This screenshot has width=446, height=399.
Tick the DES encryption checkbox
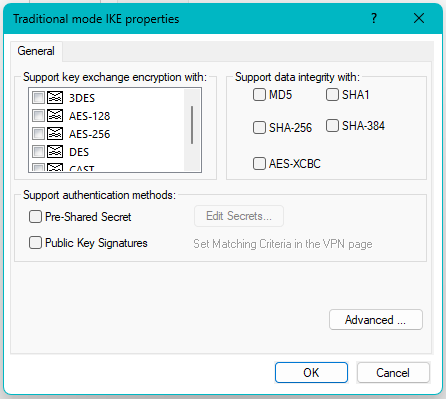point(38,152)
